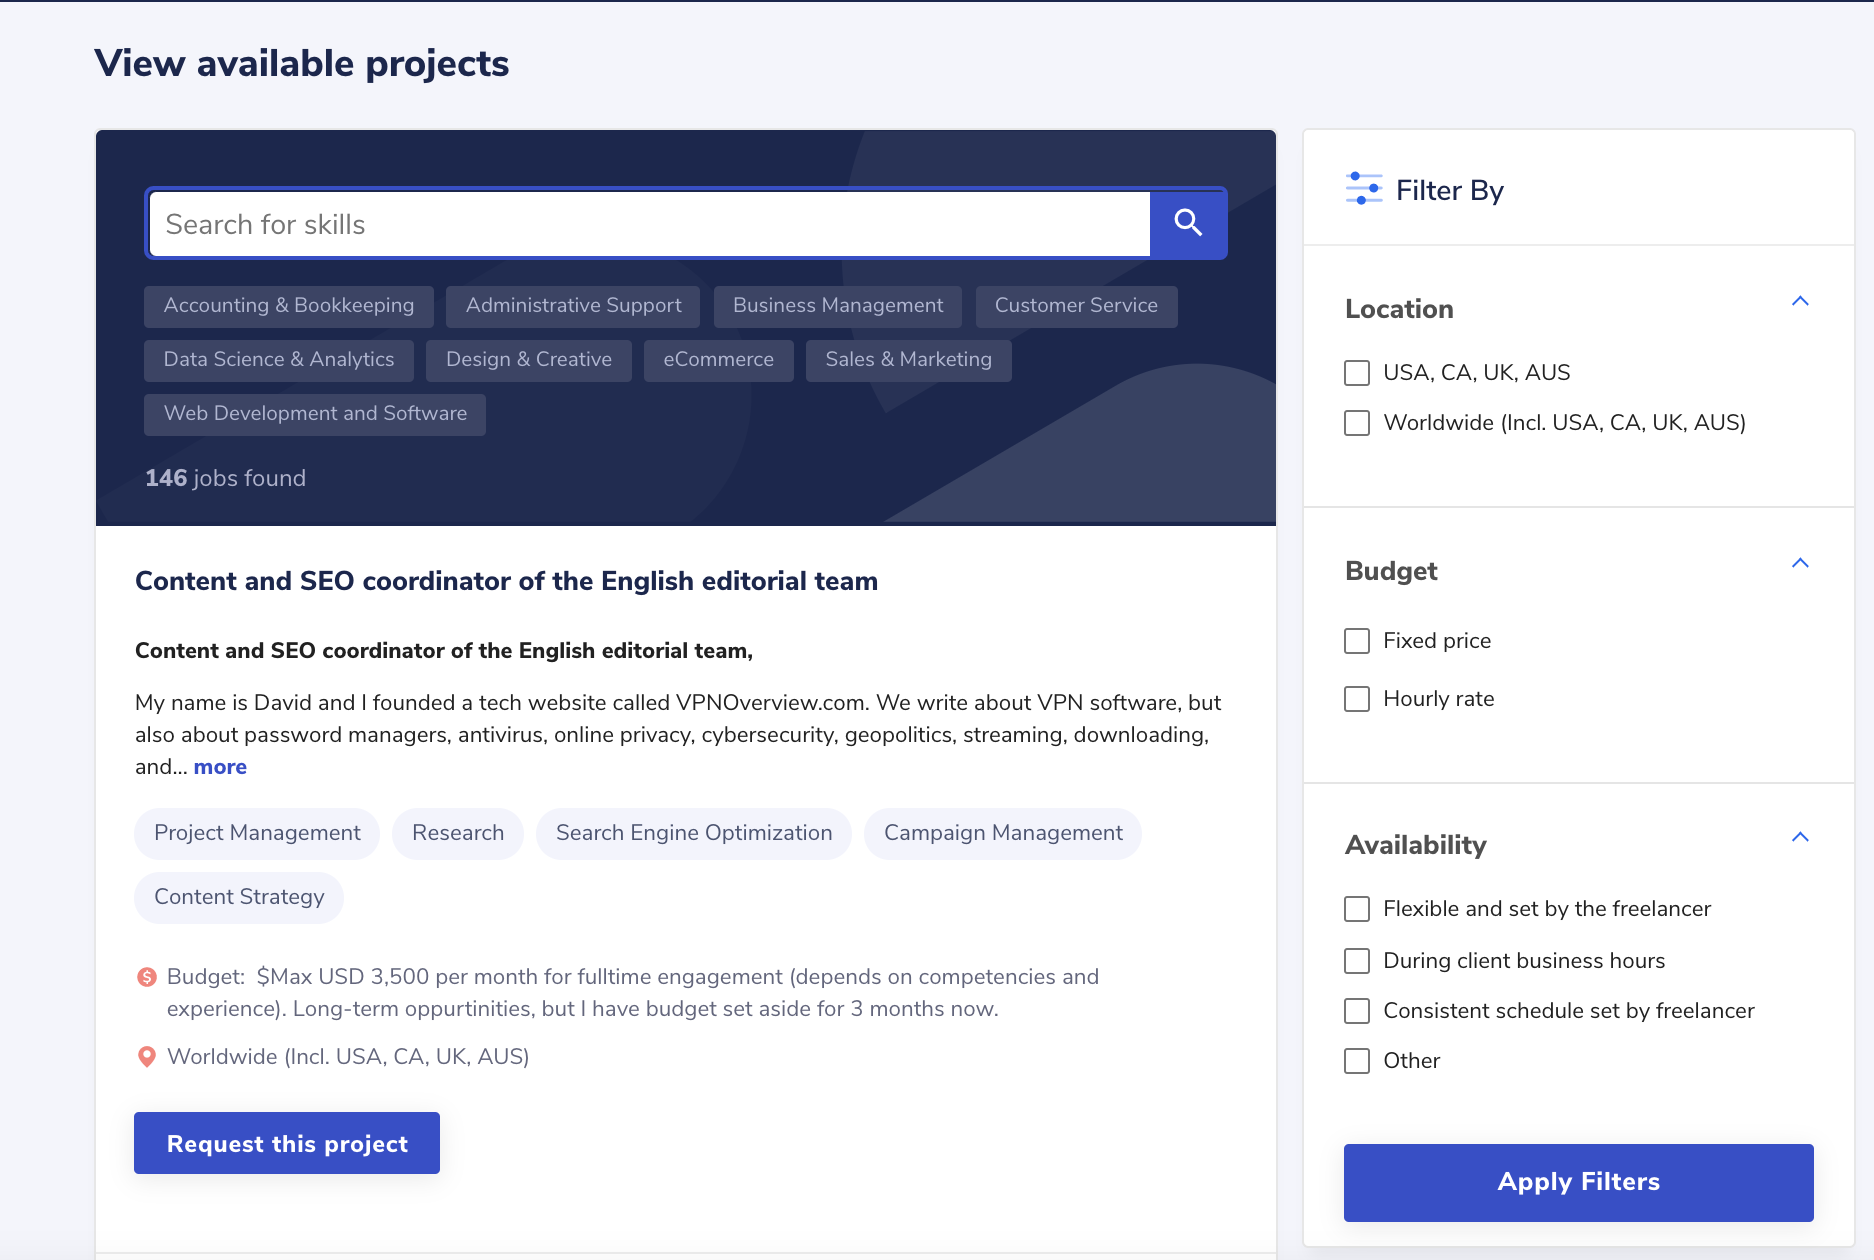1874x1260 pixels.
Task: Choose the Web Development and Software category
Action: (315, 414)
